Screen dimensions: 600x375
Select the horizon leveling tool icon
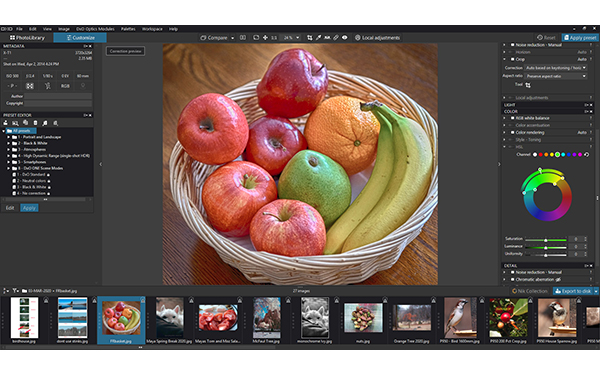click(327, 38)
